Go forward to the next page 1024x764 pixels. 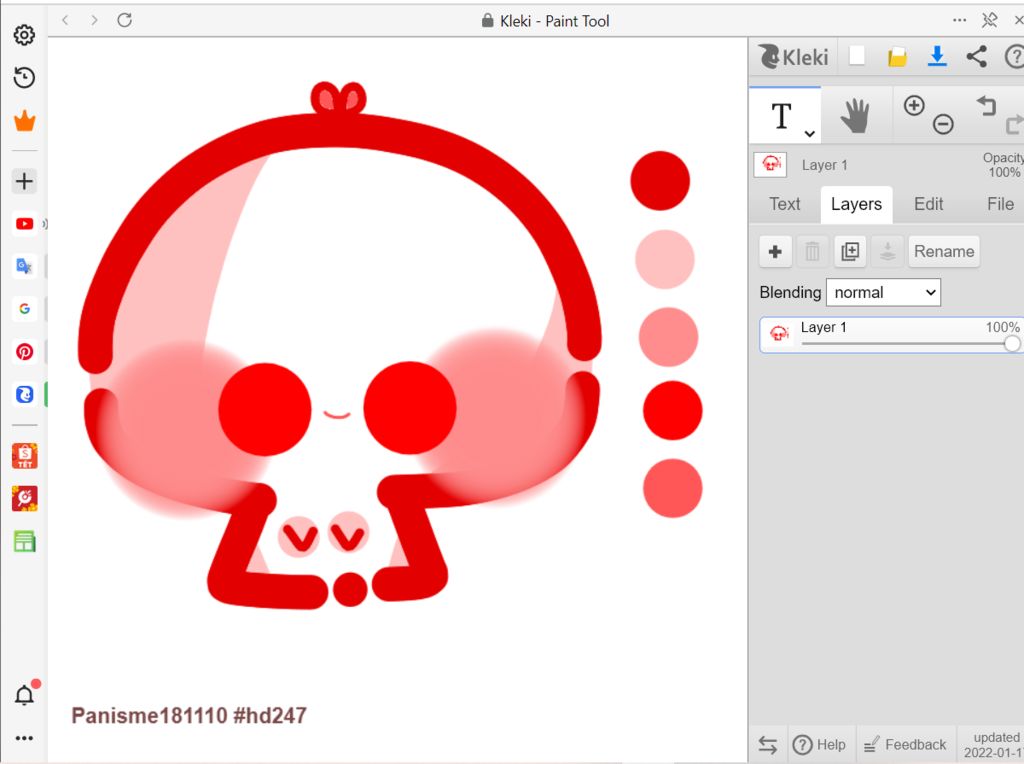pyautogui.click(x=95, y=20)
